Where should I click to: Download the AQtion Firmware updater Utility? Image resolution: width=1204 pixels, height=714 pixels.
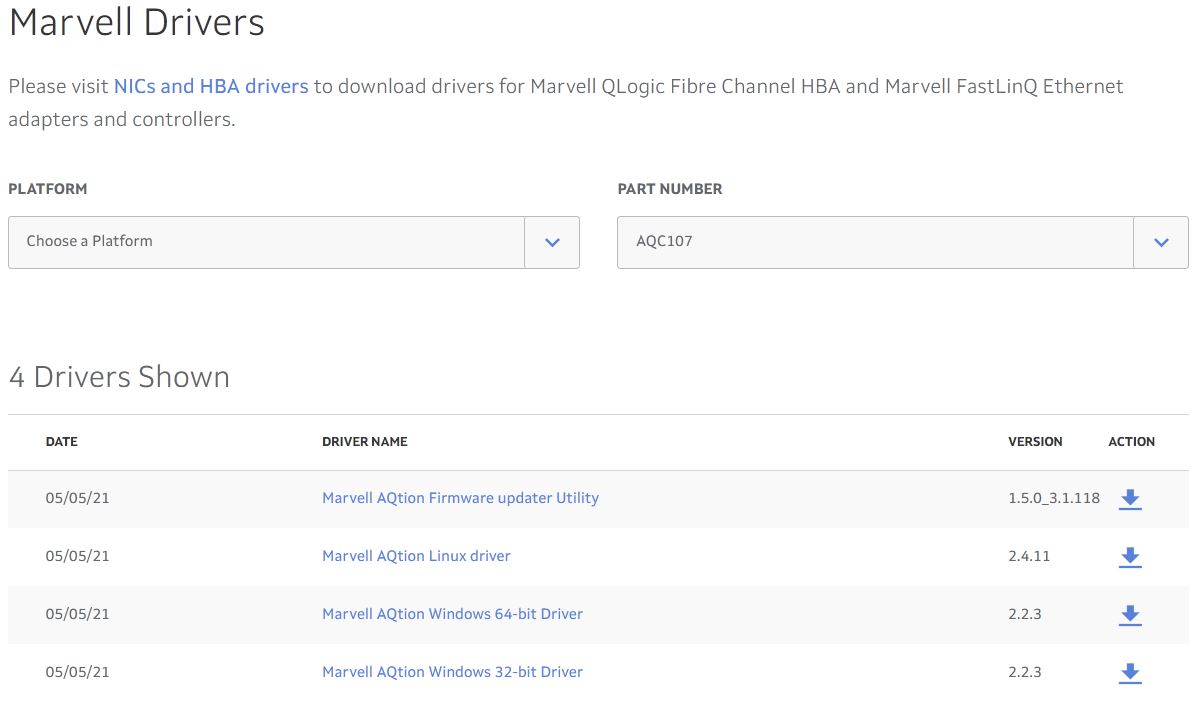(1129, 499)
